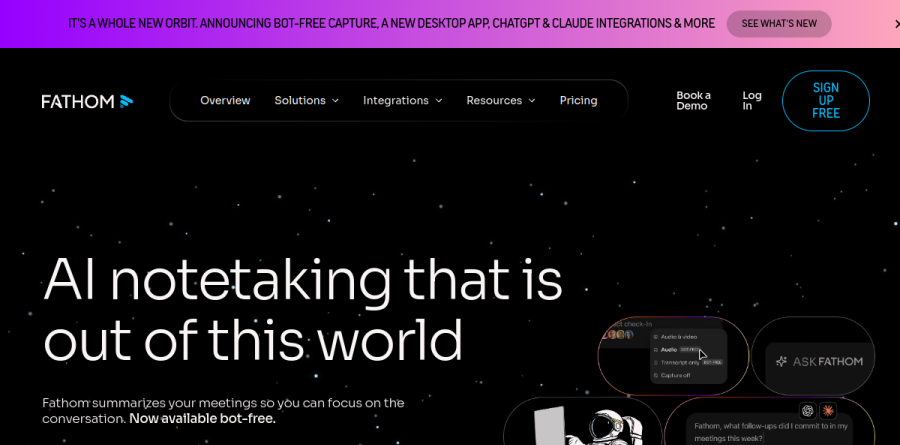Choose Capture off in the capture menu
Image resolution: width=900 pixels, height=445 pixels.
pos(672,376)
